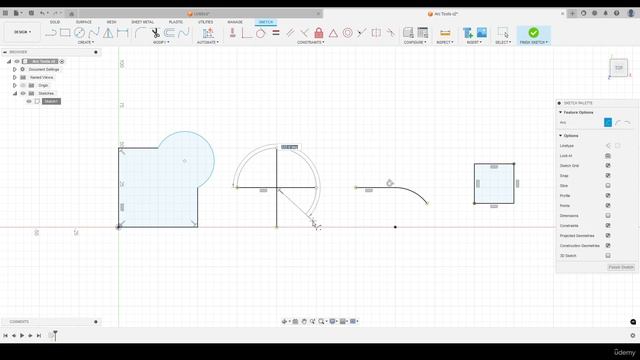This screenshot has height=360, width=640.
Task: Select the Fillet tool
Action: click(140, 33)
